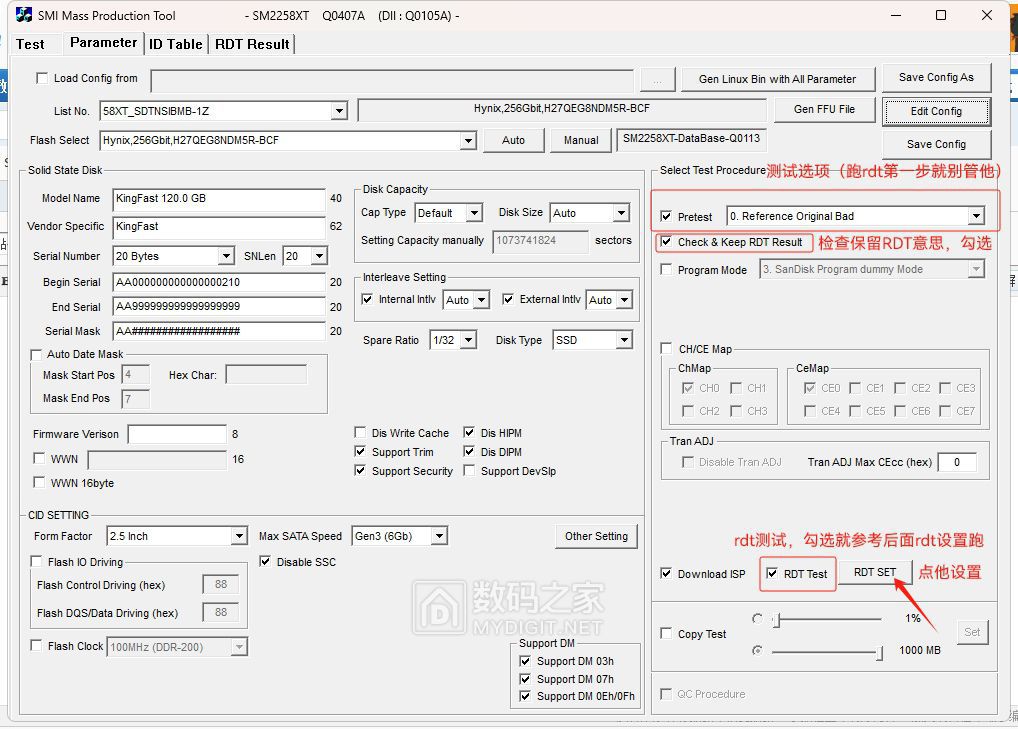The width and height of the screenshot is (1018, 729).
Task: Click the Edit Config button
Action: (936, 111)
